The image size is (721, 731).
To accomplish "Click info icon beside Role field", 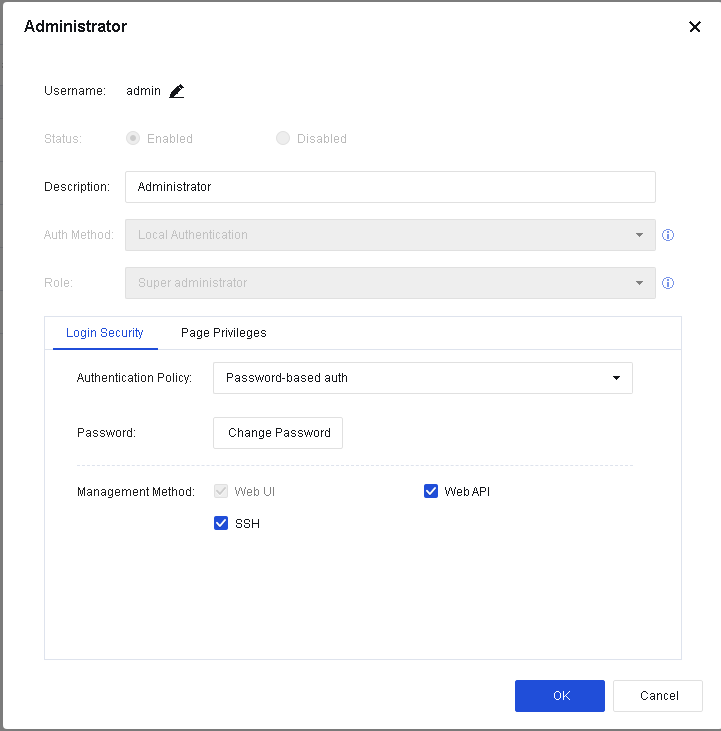I will click(668, 283).
